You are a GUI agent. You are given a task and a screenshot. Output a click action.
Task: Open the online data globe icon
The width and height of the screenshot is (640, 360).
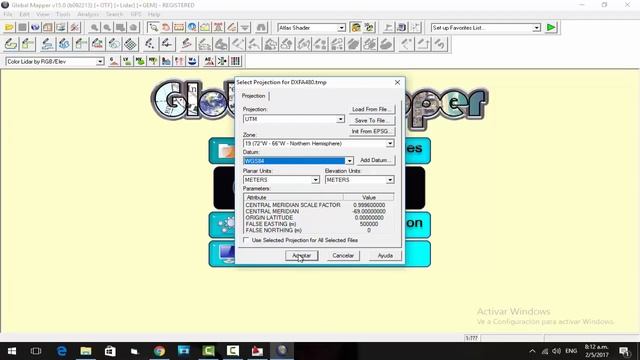(x=35, y=27)
